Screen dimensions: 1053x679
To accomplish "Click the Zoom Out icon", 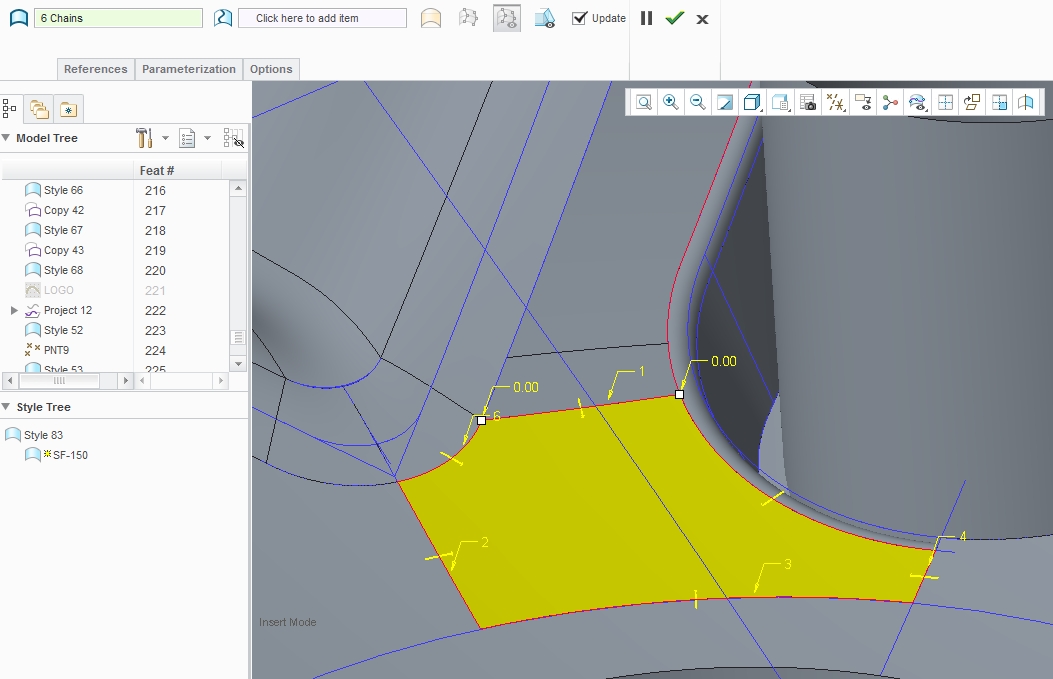I will (x=698, y=102).
